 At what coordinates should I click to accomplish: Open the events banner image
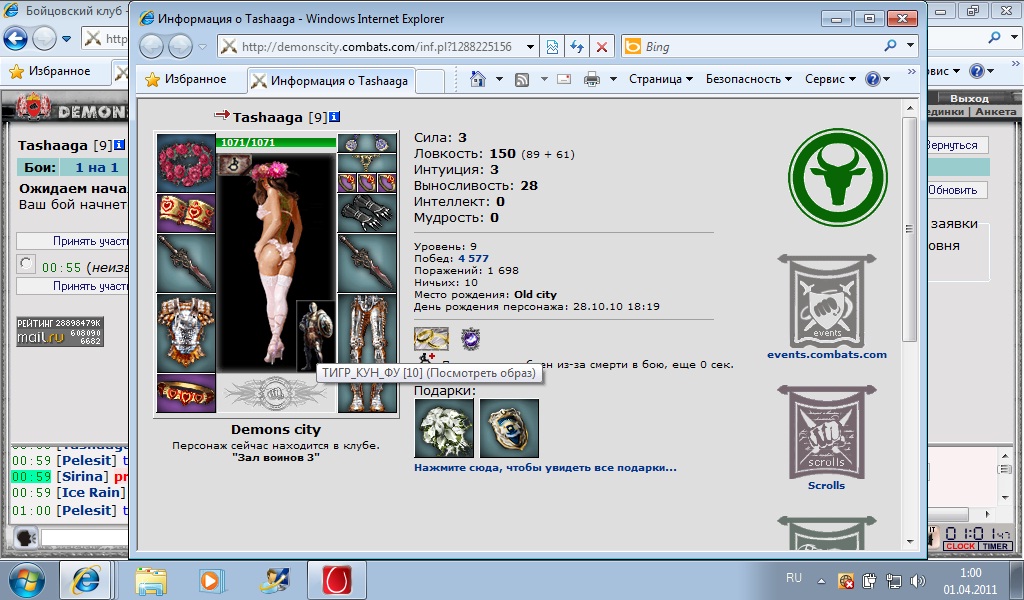pos(827,301)
